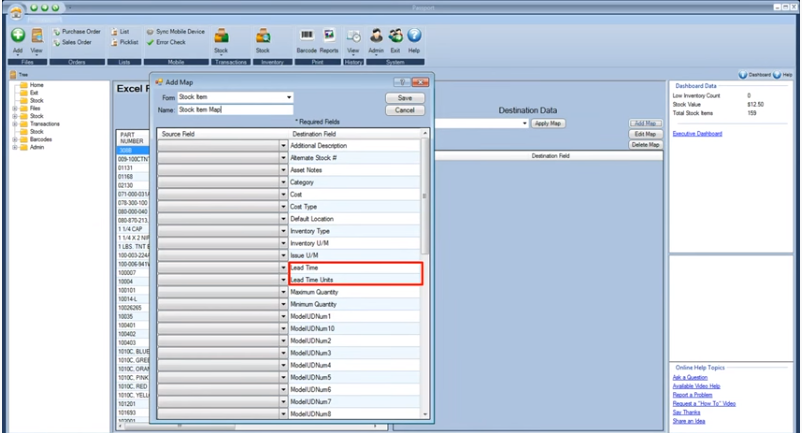Open the Executive Dashboard link

(697, 133)
